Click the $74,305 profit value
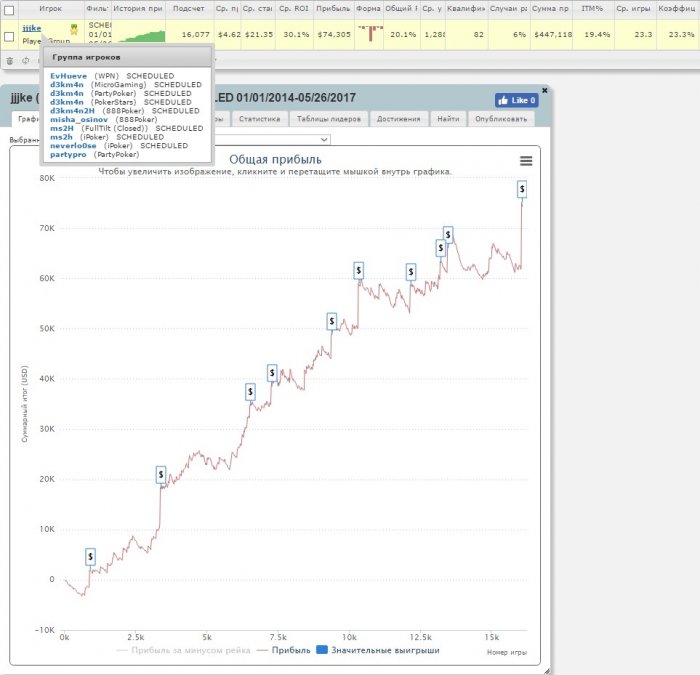The image size is (700, 675). pos(334,34)
